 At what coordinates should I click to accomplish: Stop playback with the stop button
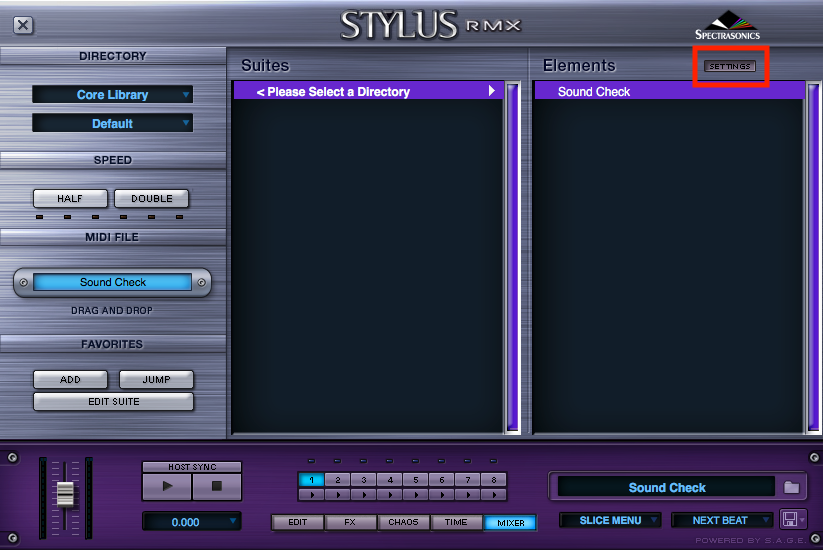point(217,486)
